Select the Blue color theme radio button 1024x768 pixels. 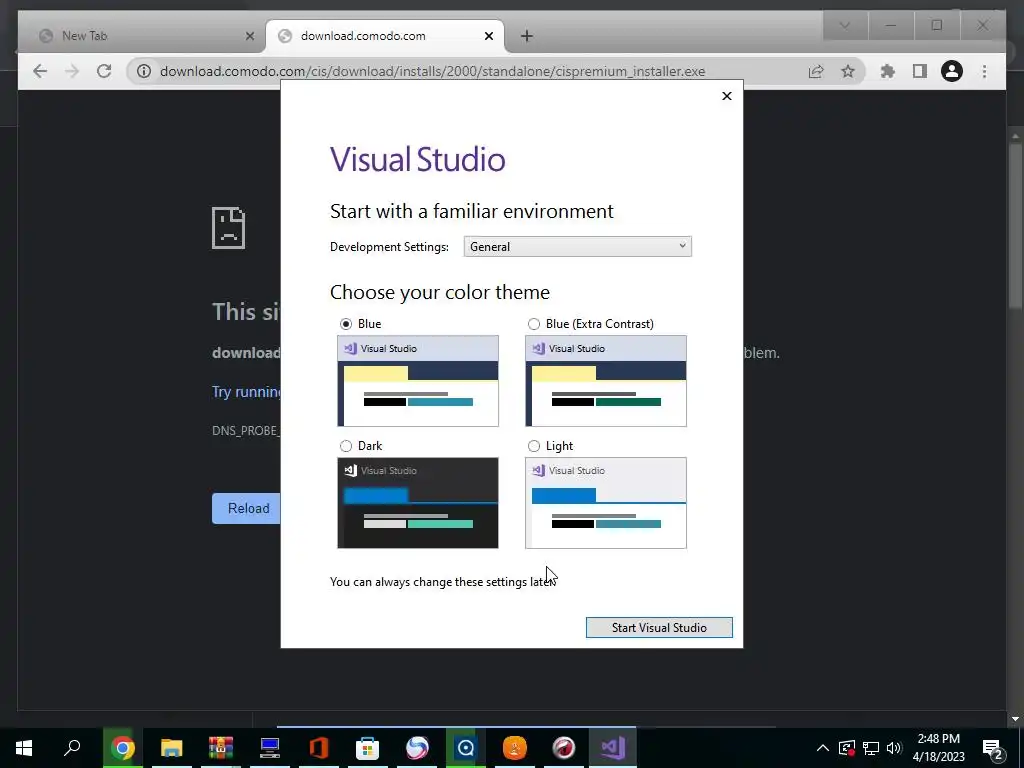coord(345,324)
